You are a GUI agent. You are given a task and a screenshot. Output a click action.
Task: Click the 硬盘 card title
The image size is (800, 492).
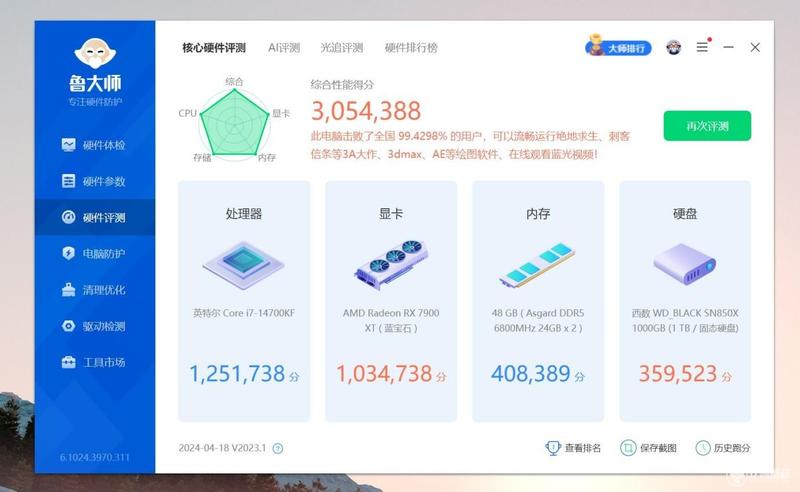point(685,213)
